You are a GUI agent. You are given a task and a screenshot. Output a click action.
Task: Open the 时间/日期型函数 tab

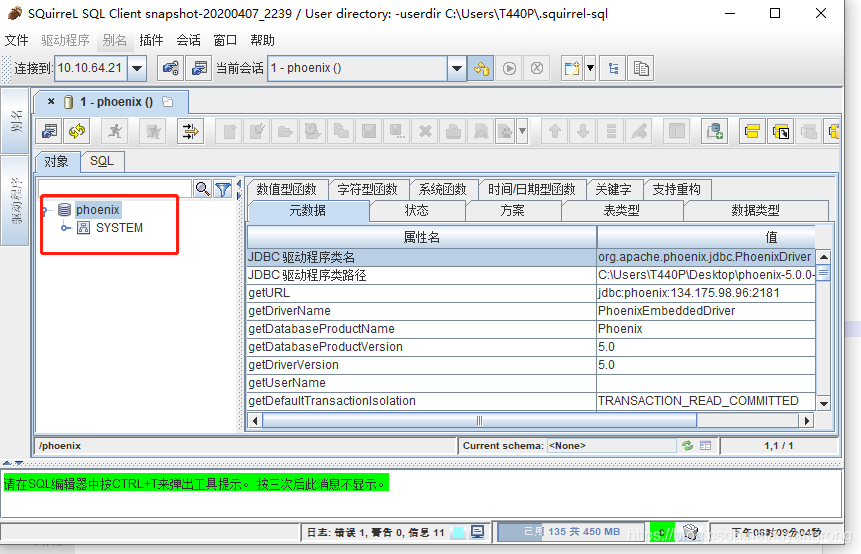[x=532, y=189]
